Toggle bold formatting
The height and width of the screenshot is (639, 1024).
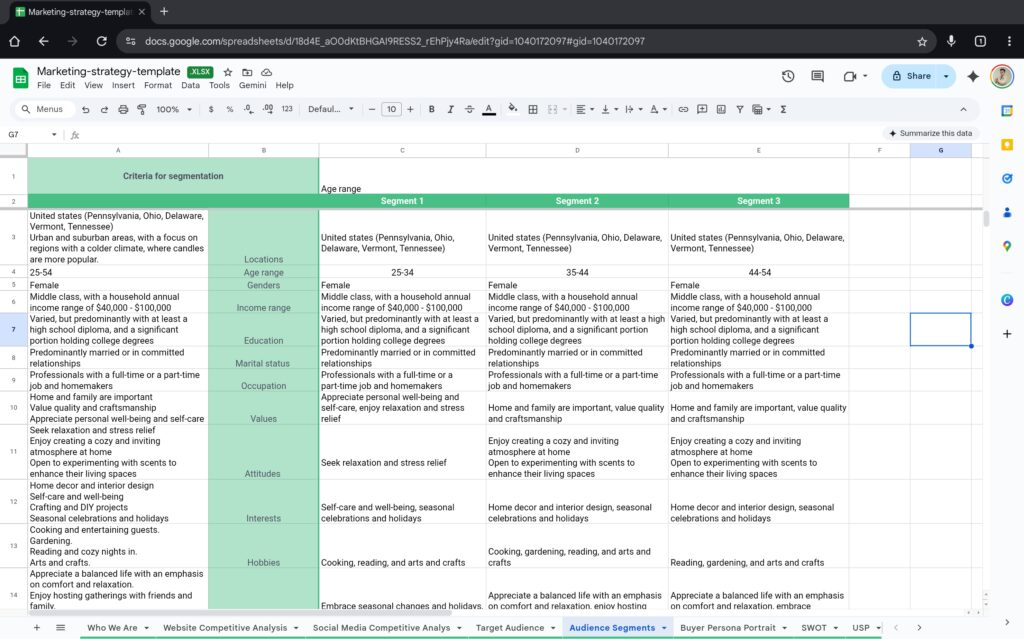click(430, 109)
